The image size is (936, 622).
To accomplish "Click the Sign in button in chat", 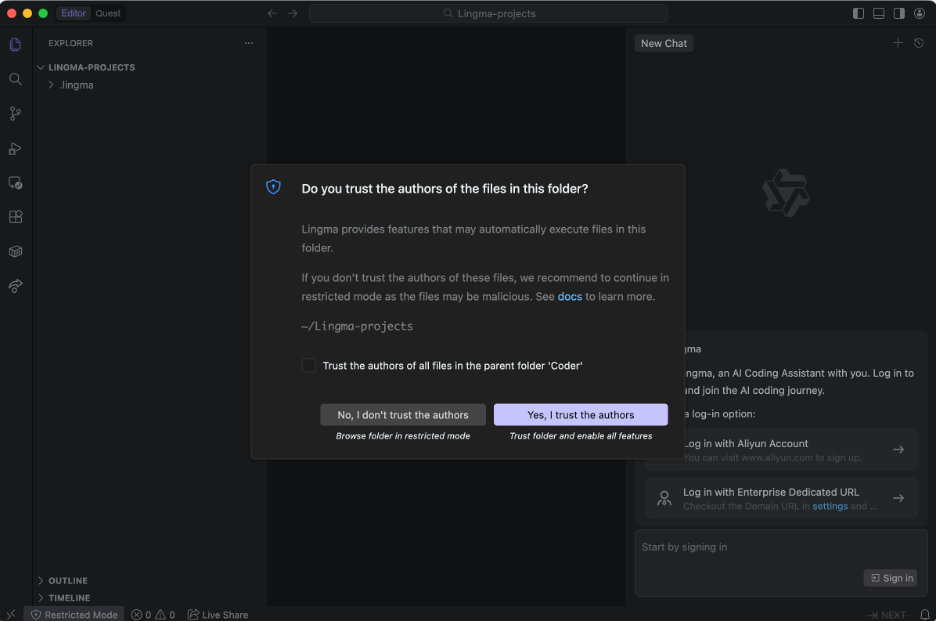I will coord(890,578).
